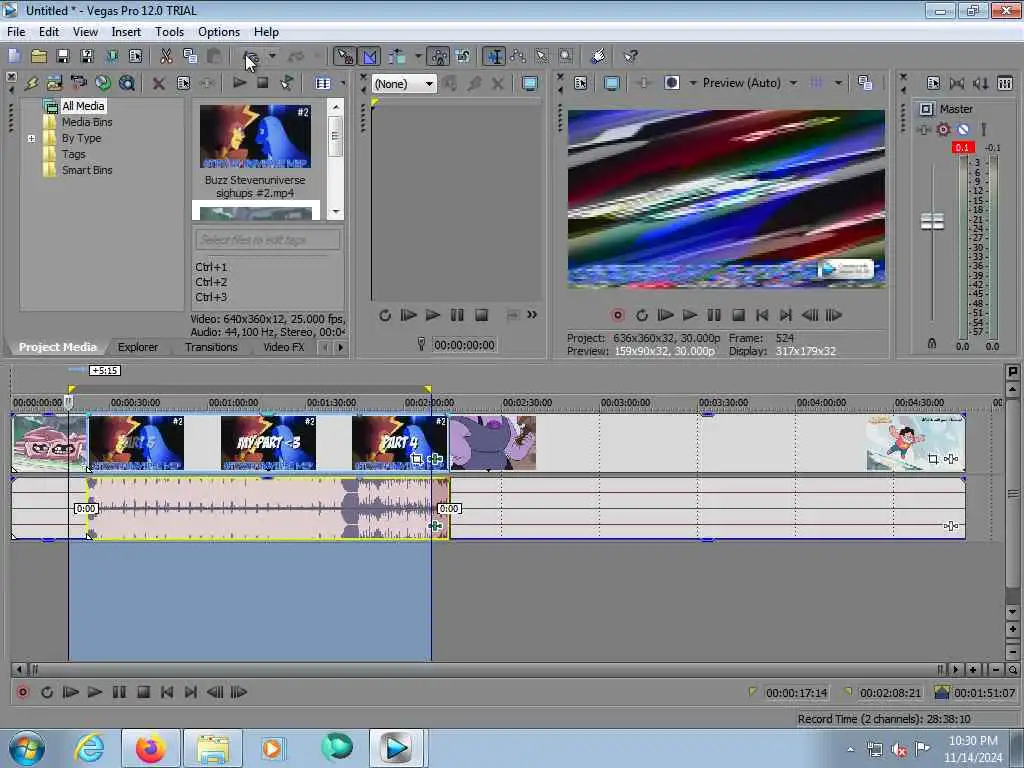Click the docked tabs scroll right arrow

tap(340, 347)
